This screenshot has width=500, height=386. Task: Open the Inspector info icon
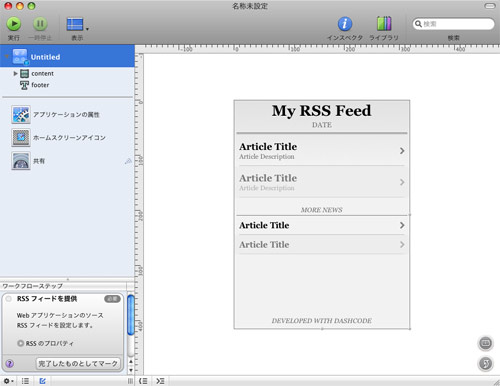345,24
